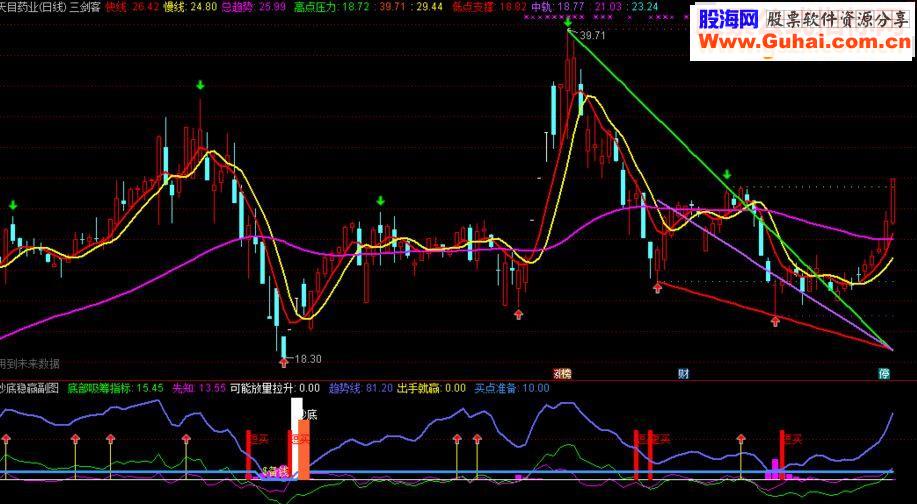The width and height of the screenshot is (917, 504).
Task: Select the 涨榜 badge on the time axis
Action: [x=562, y=374]
